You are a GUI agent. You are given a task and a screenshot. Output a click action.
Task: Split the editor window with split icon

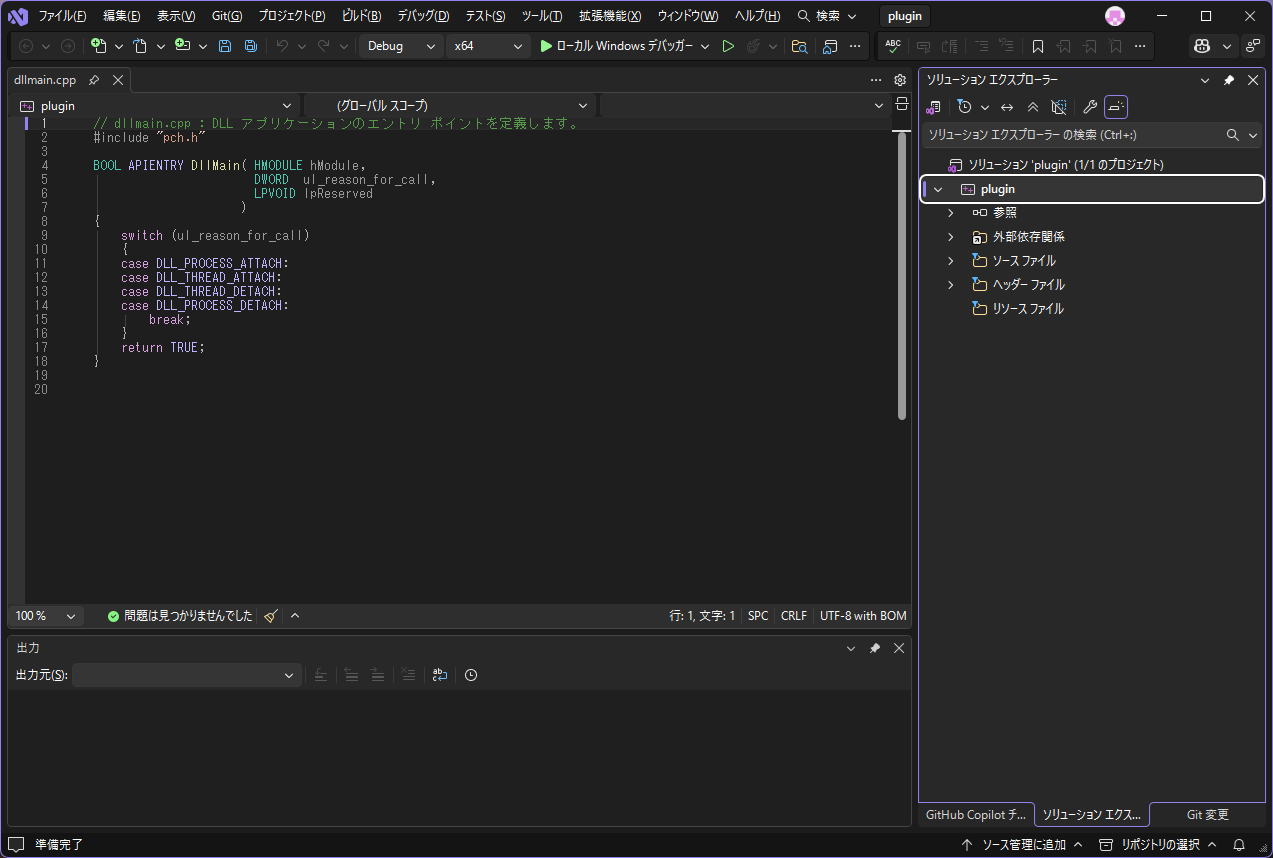pyautogui.click(x=902, y=104)
